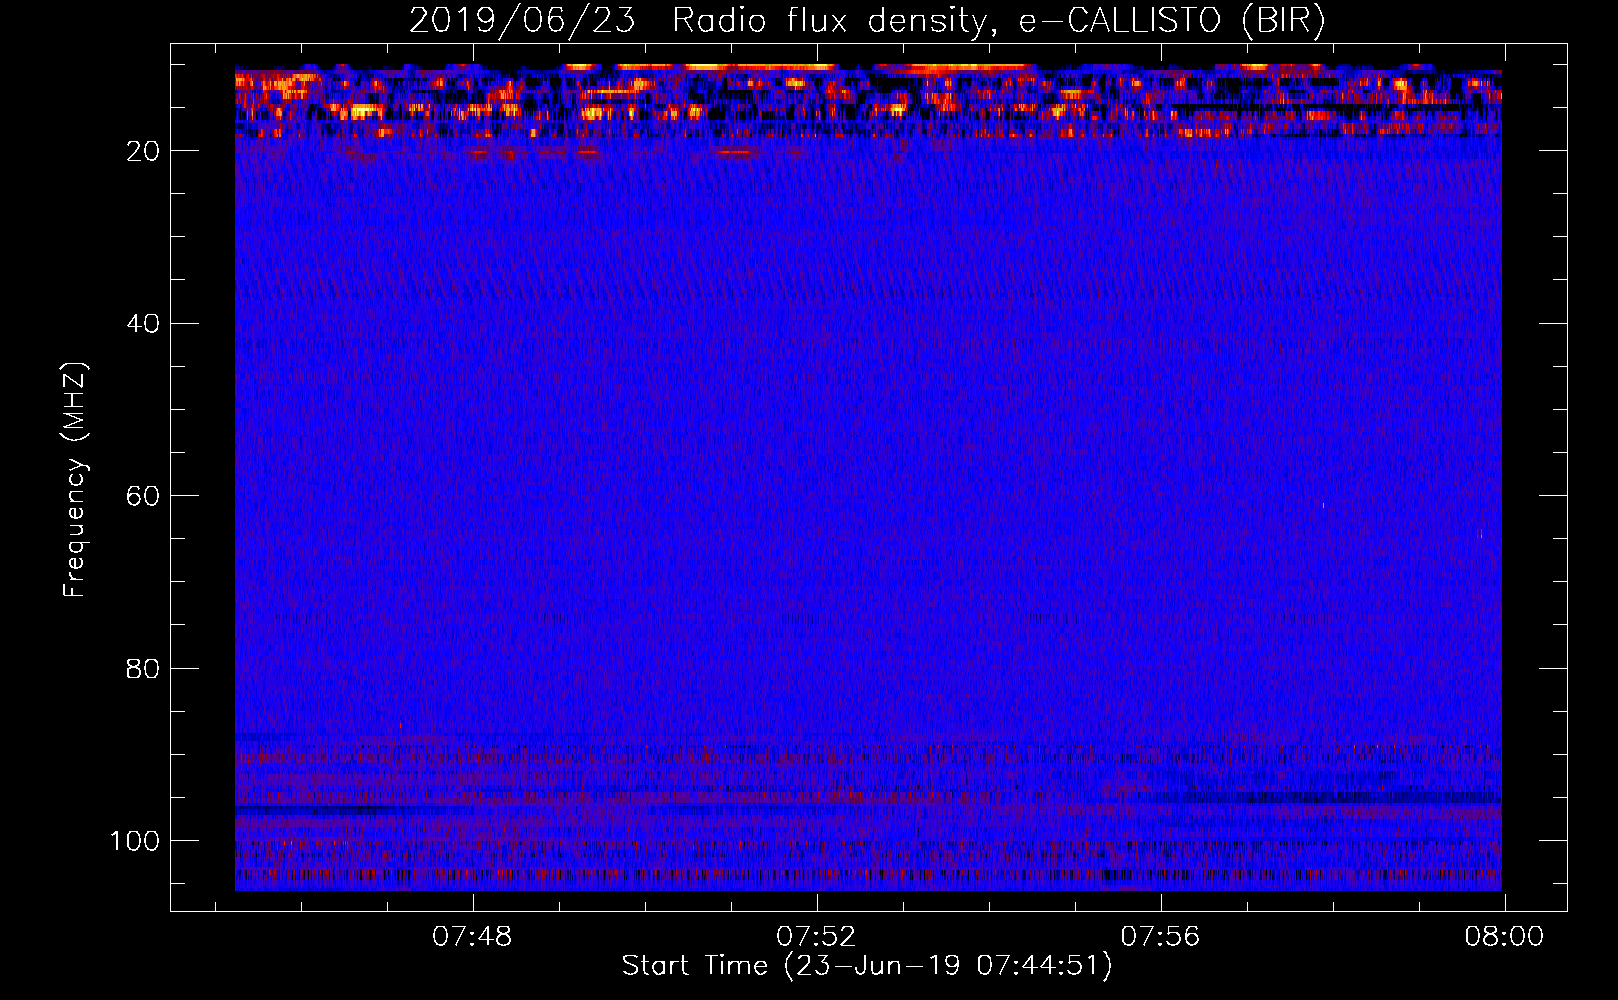Select the e-CALLISTO text in the title

pos(1119,21)
